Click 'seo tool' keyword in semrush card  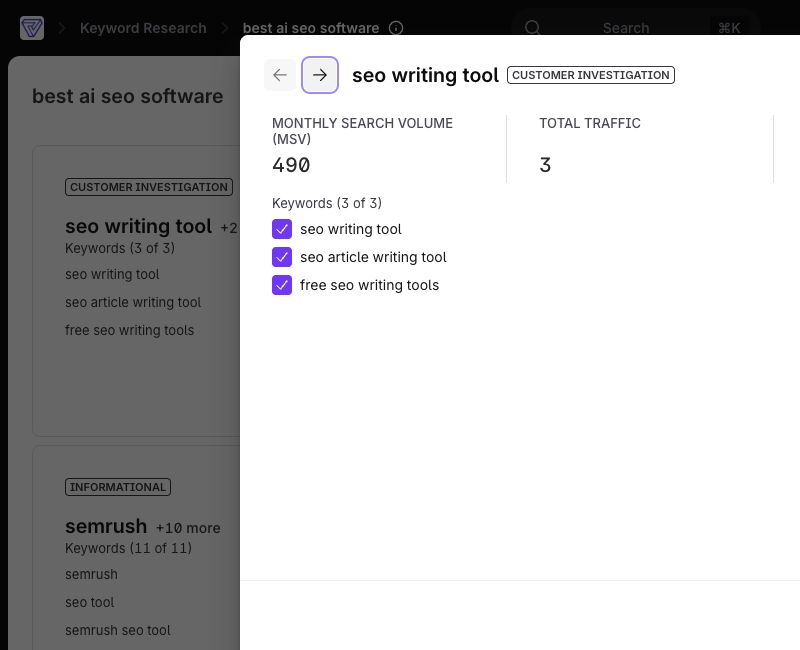[90, 603]
